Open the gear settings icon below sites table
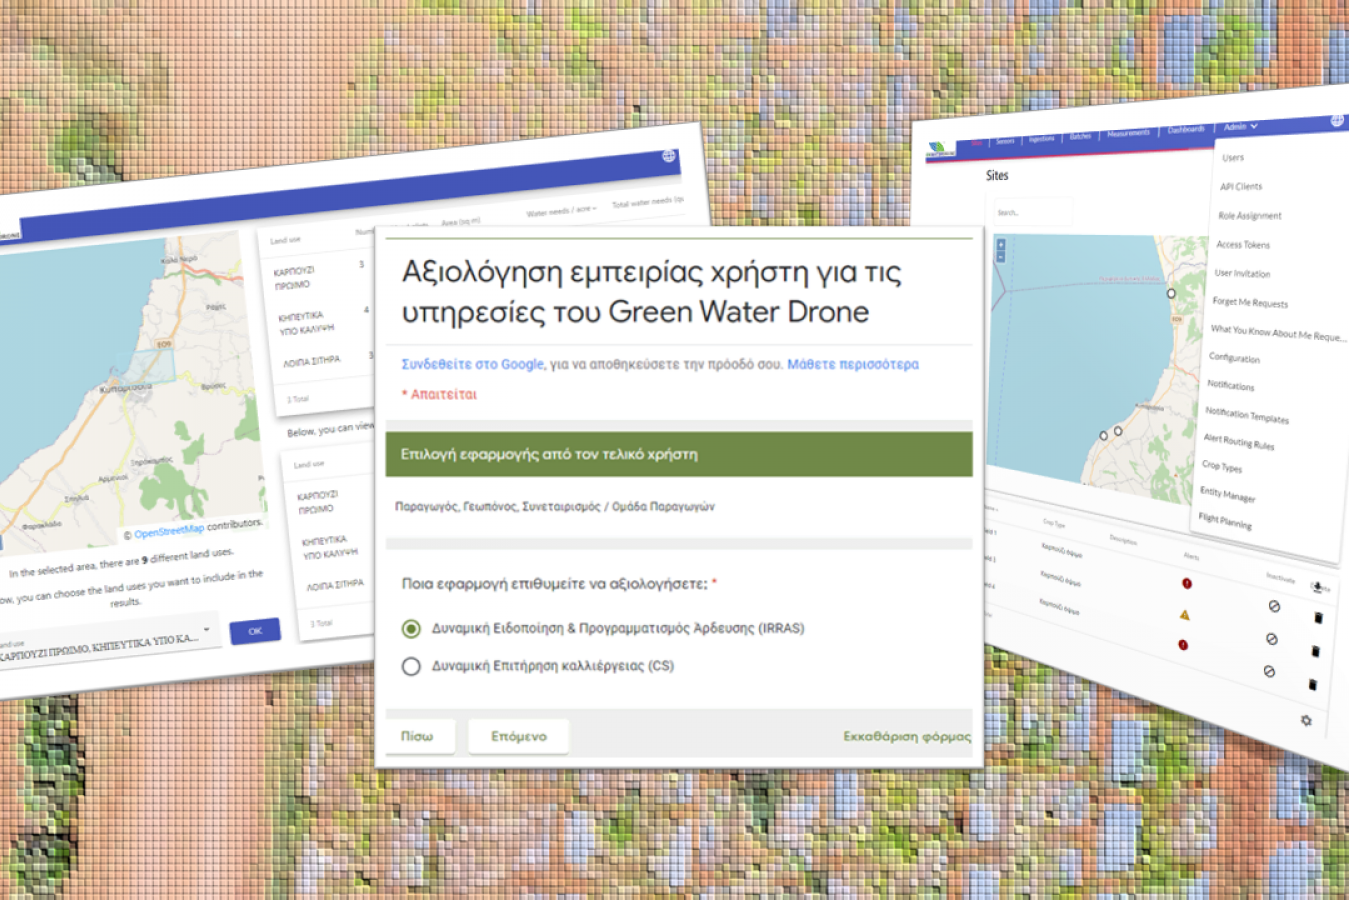Screen dimensions: 1349x900 point(1306,720)
